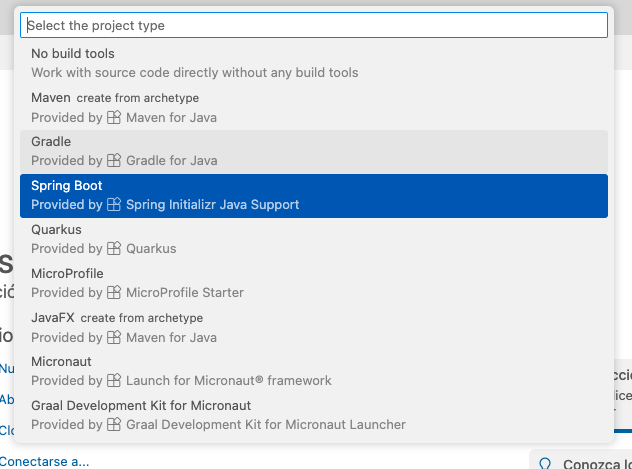Click the 'Spring Initializr Java Support' text
This screenshot has width=632, height=469.
tap(212, 205)
